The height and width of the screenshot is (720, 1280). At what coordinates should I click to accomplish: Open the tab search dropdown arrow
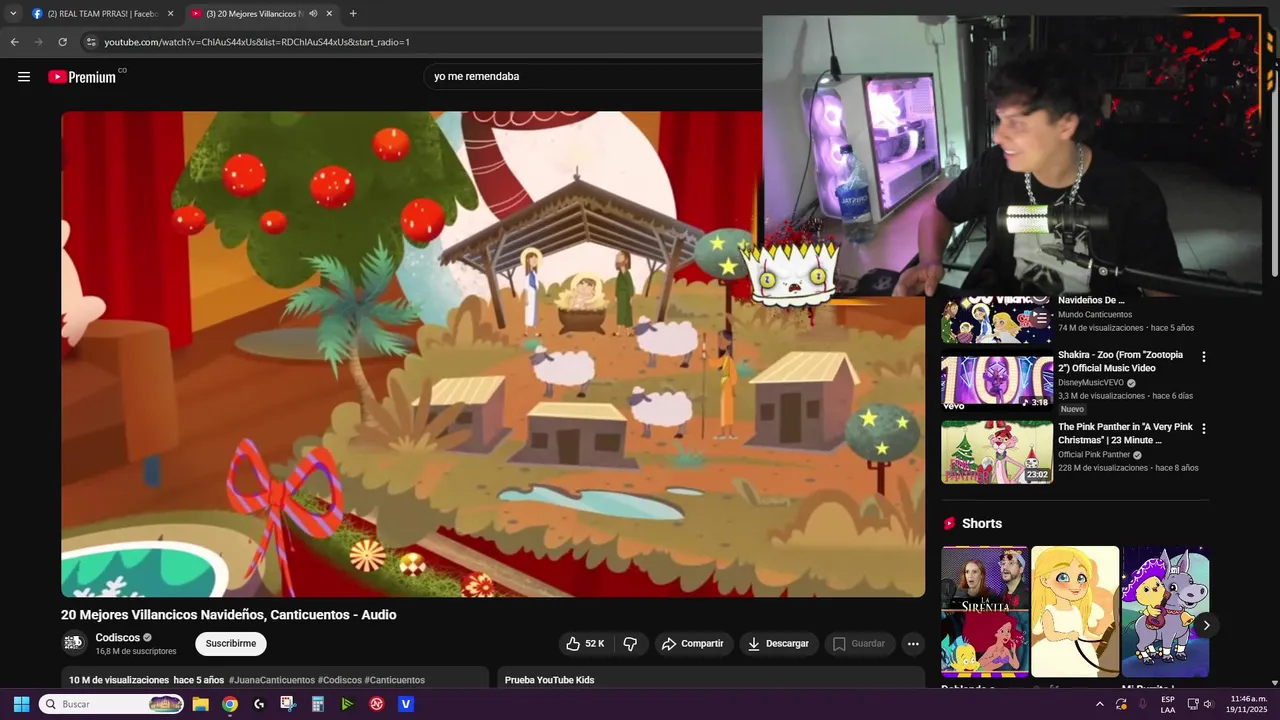13,13
